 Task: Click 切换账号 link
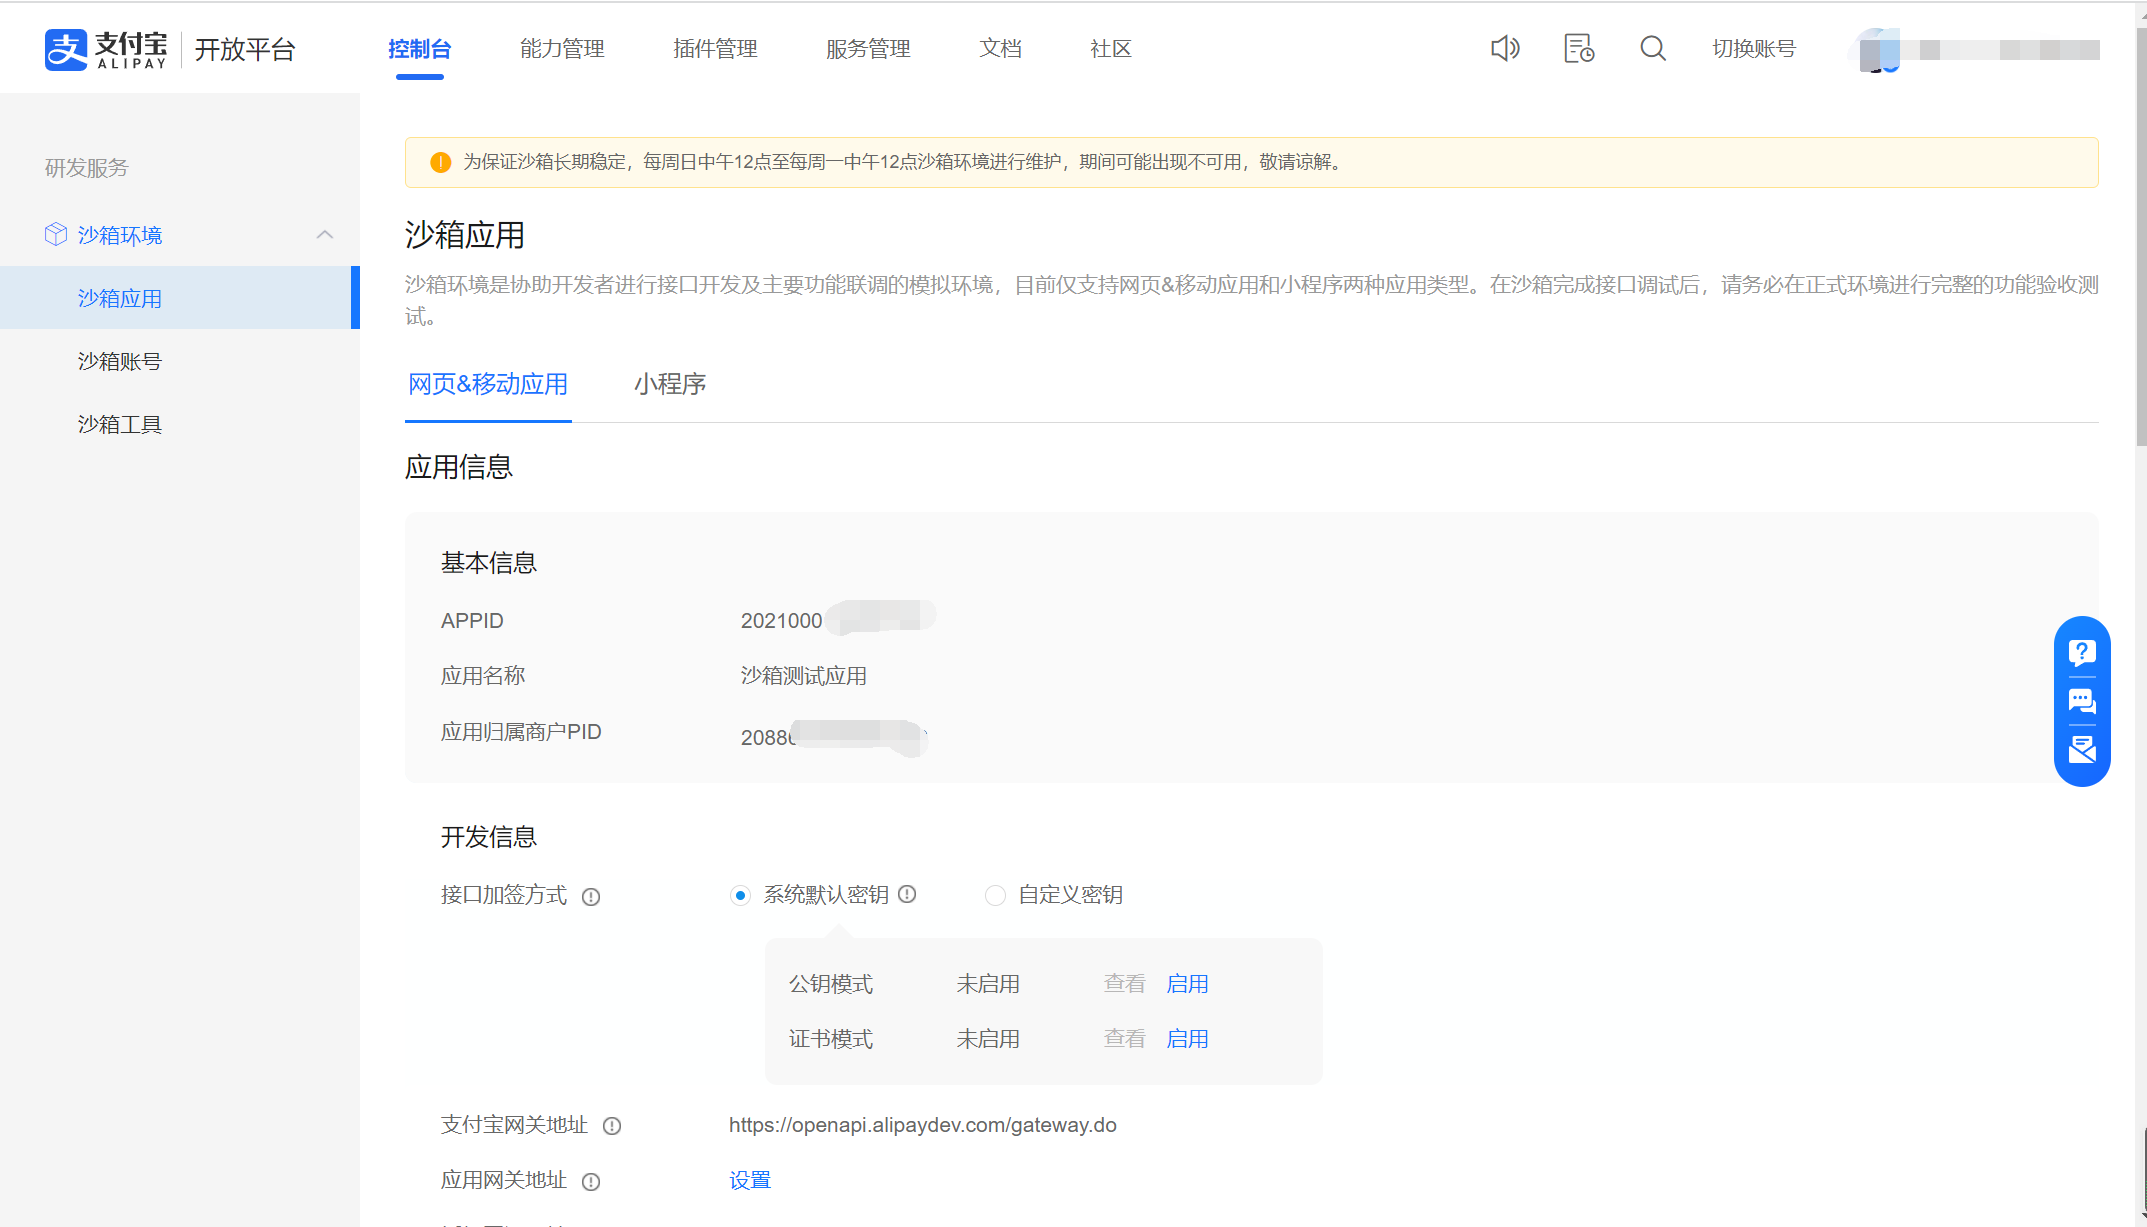click(1754, 49)
